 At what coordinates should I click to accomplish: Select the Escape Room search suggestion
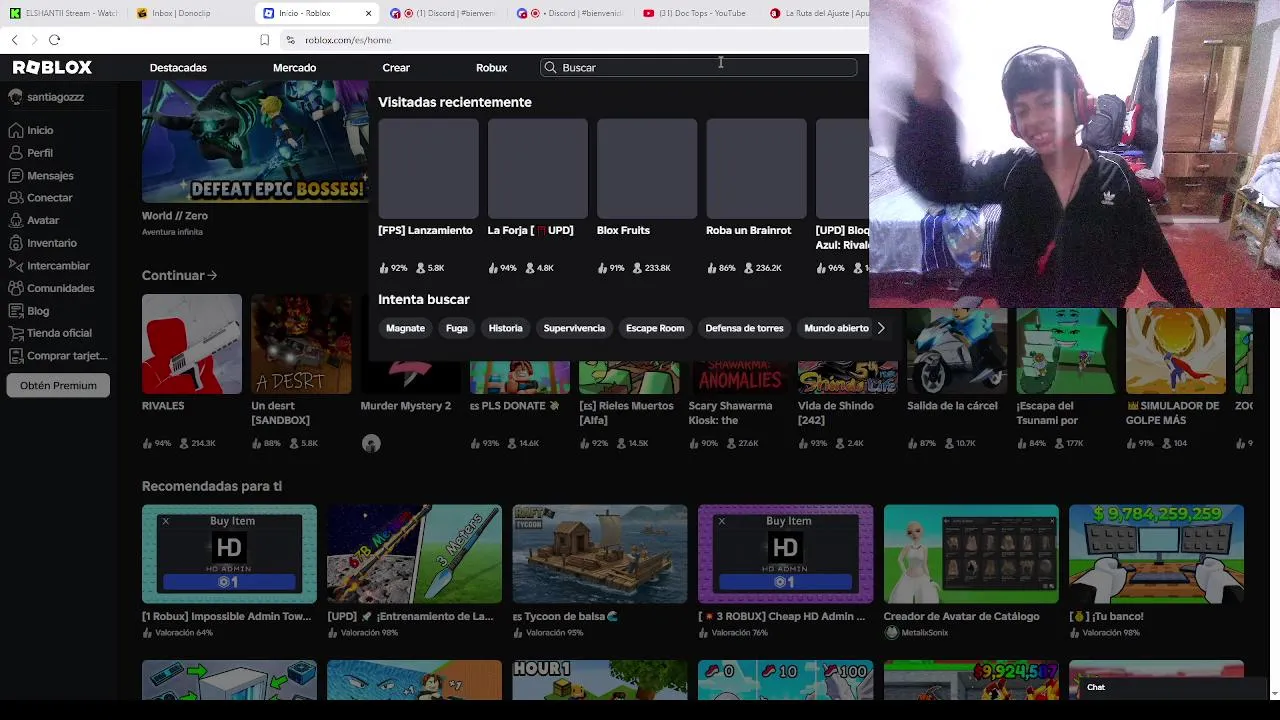pyautogui.click(x=655, y=328)
